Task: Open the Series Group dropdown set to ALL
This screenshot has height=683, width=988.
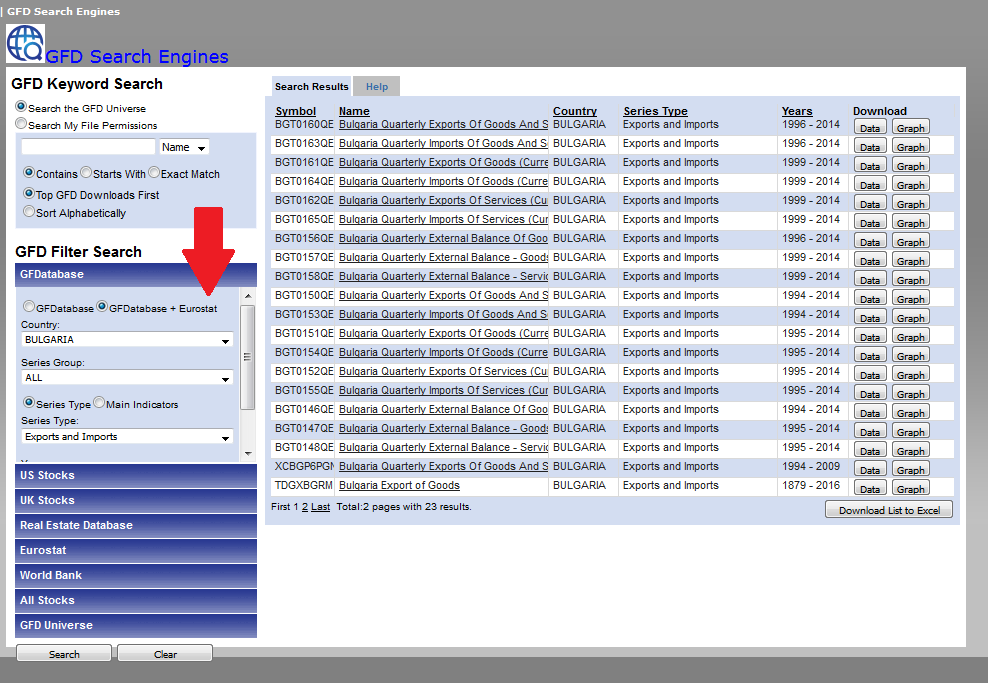Action: [127, 378]
